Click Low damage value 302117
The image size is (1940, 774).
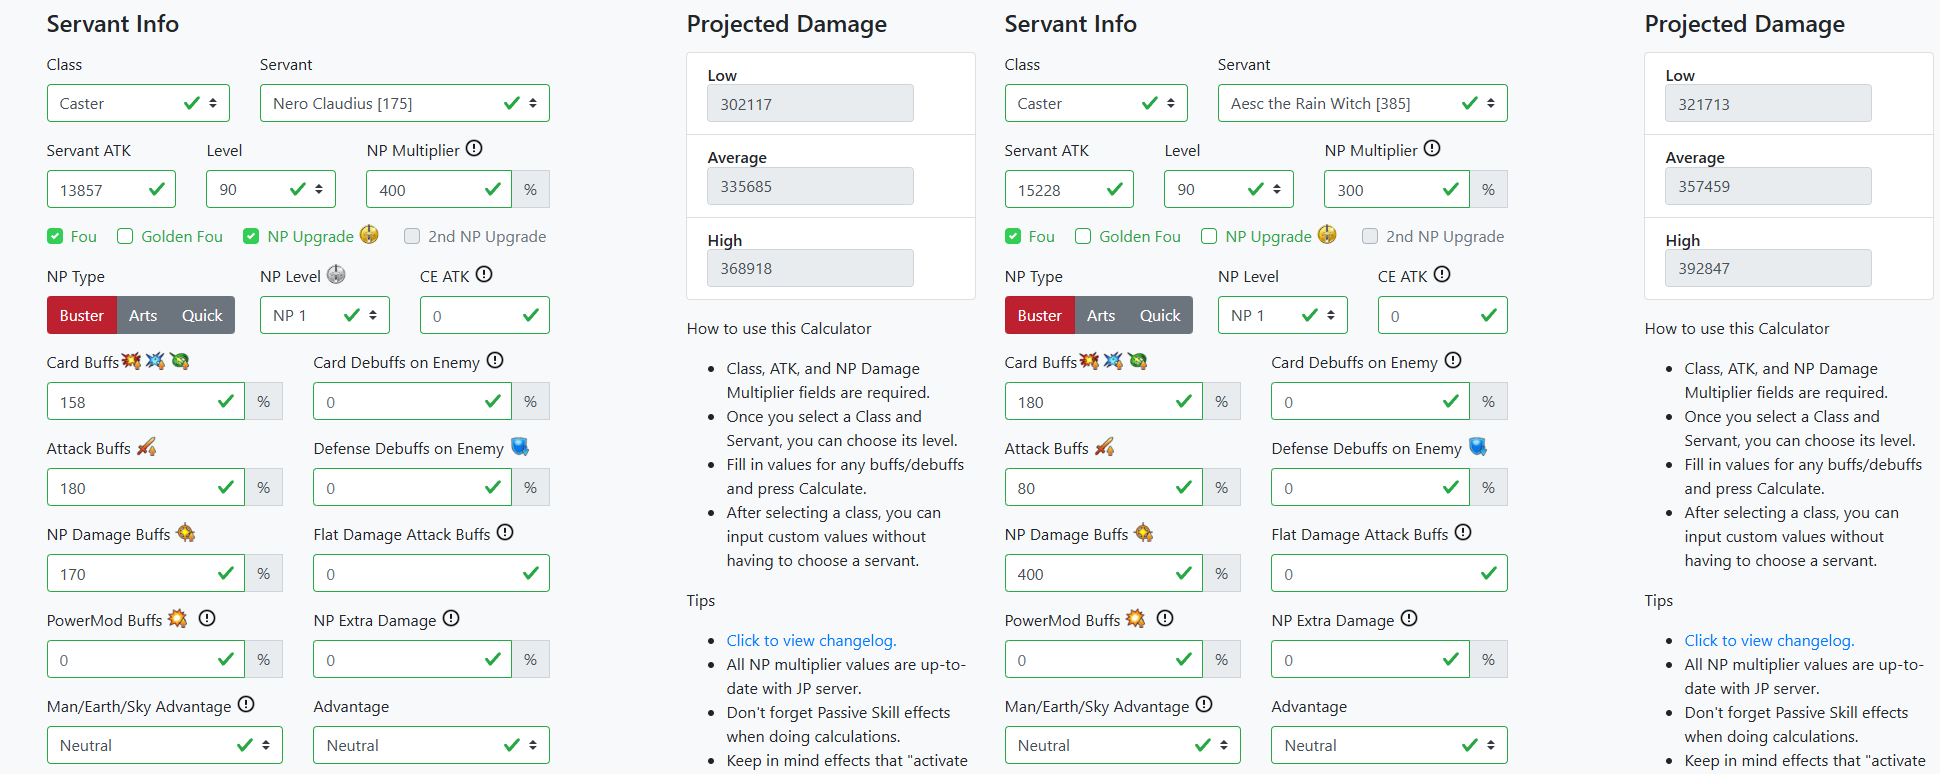pos(810,104)
